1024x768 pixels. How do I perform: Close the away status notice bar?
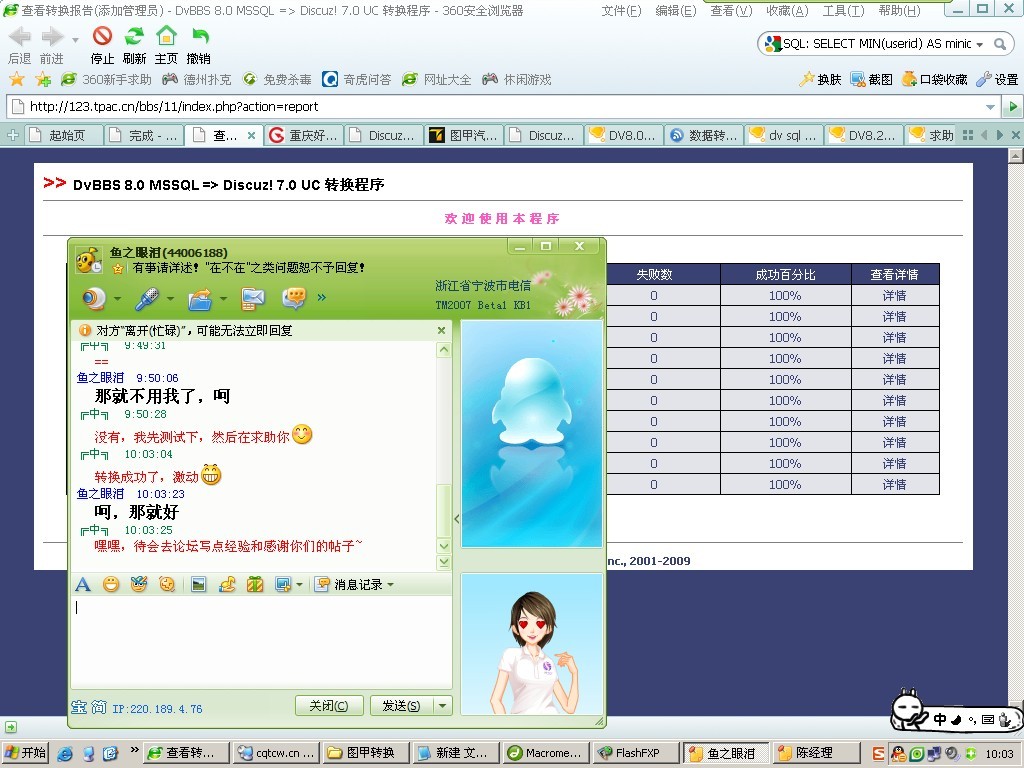pos(441,330)
